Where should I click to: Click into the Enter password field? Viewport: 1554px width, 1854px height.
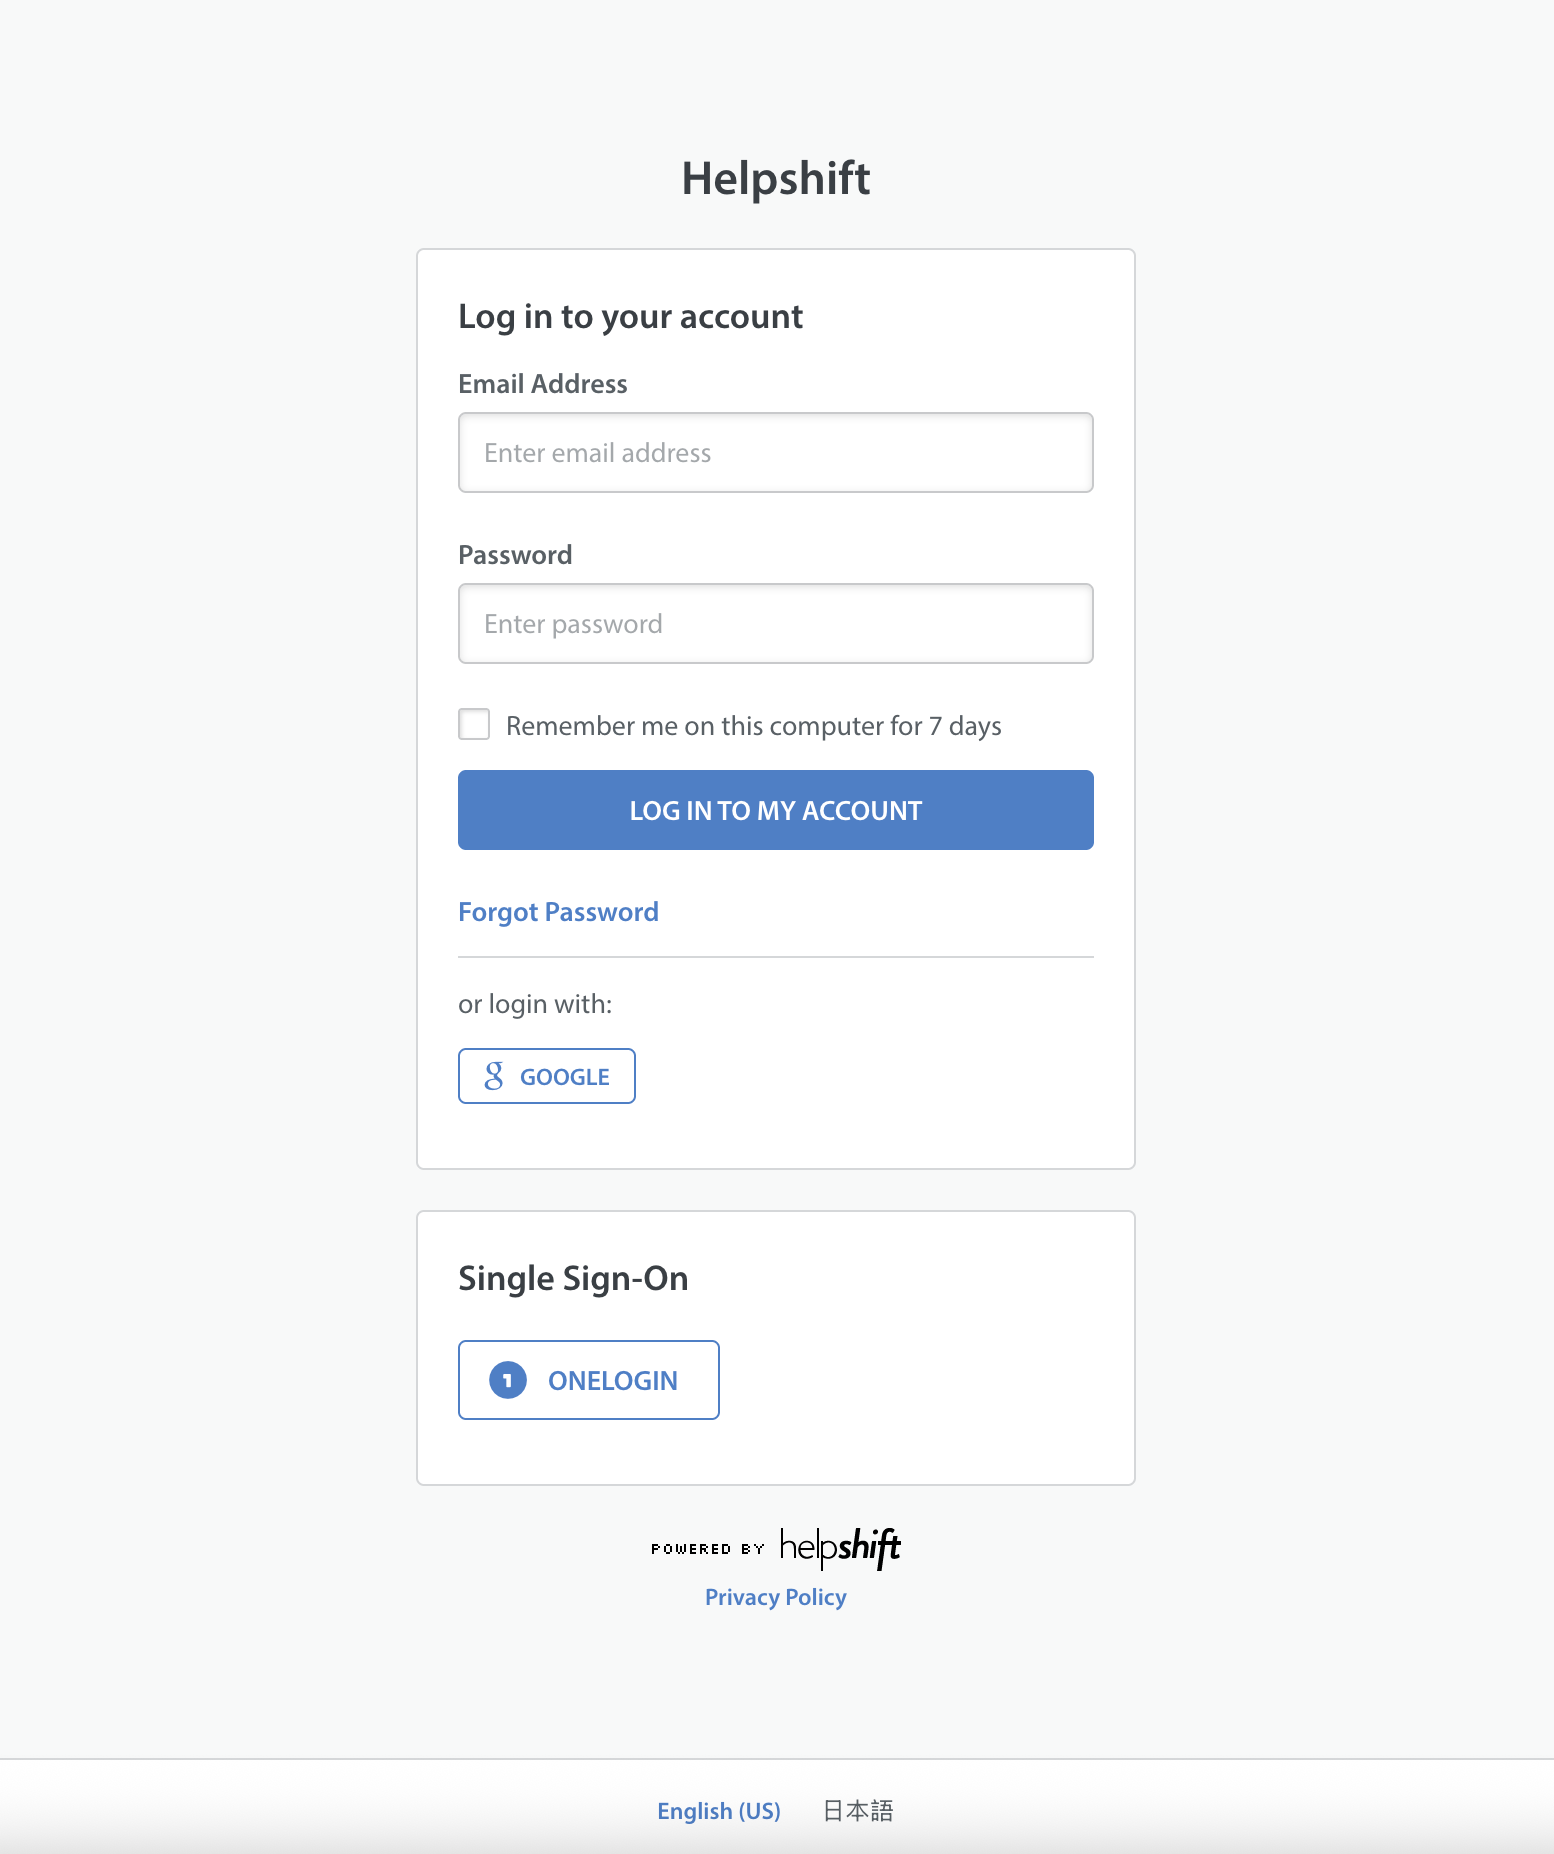point(776,624)
